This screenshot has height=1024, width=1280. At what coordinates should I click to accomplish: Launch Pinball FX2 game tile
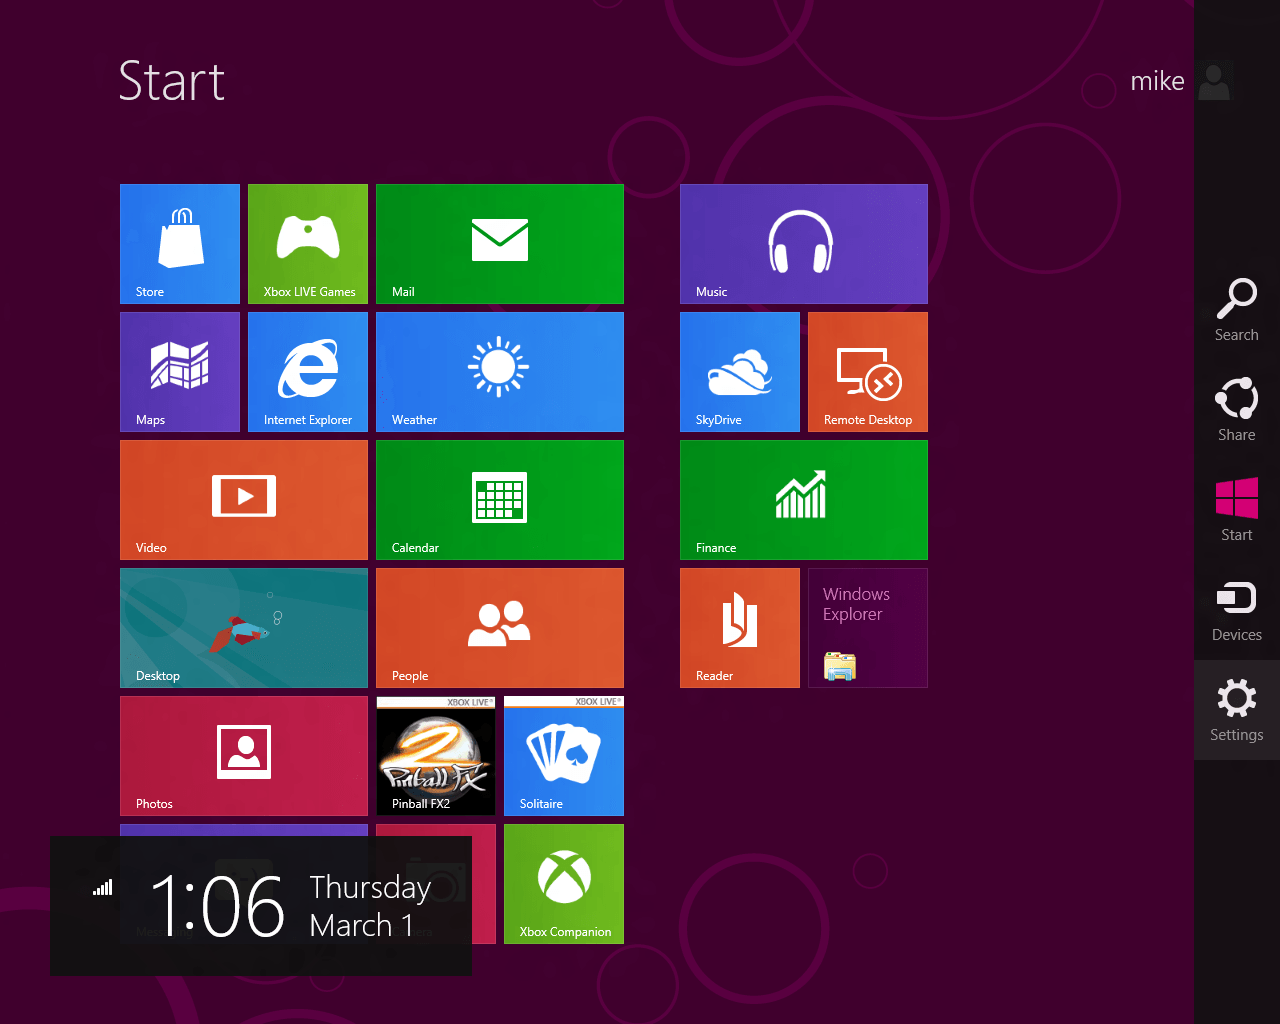click(436, 756)
